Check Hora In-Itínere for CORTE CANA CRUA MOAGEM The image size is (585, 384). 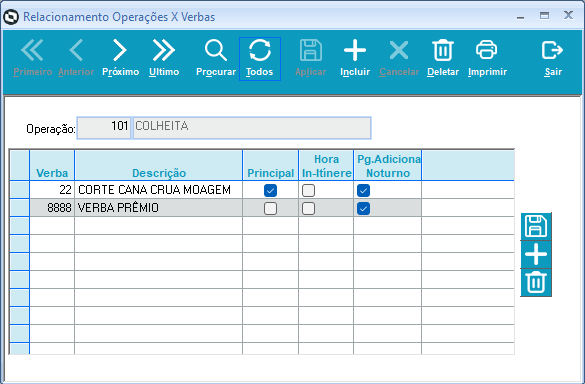(308, 190)
